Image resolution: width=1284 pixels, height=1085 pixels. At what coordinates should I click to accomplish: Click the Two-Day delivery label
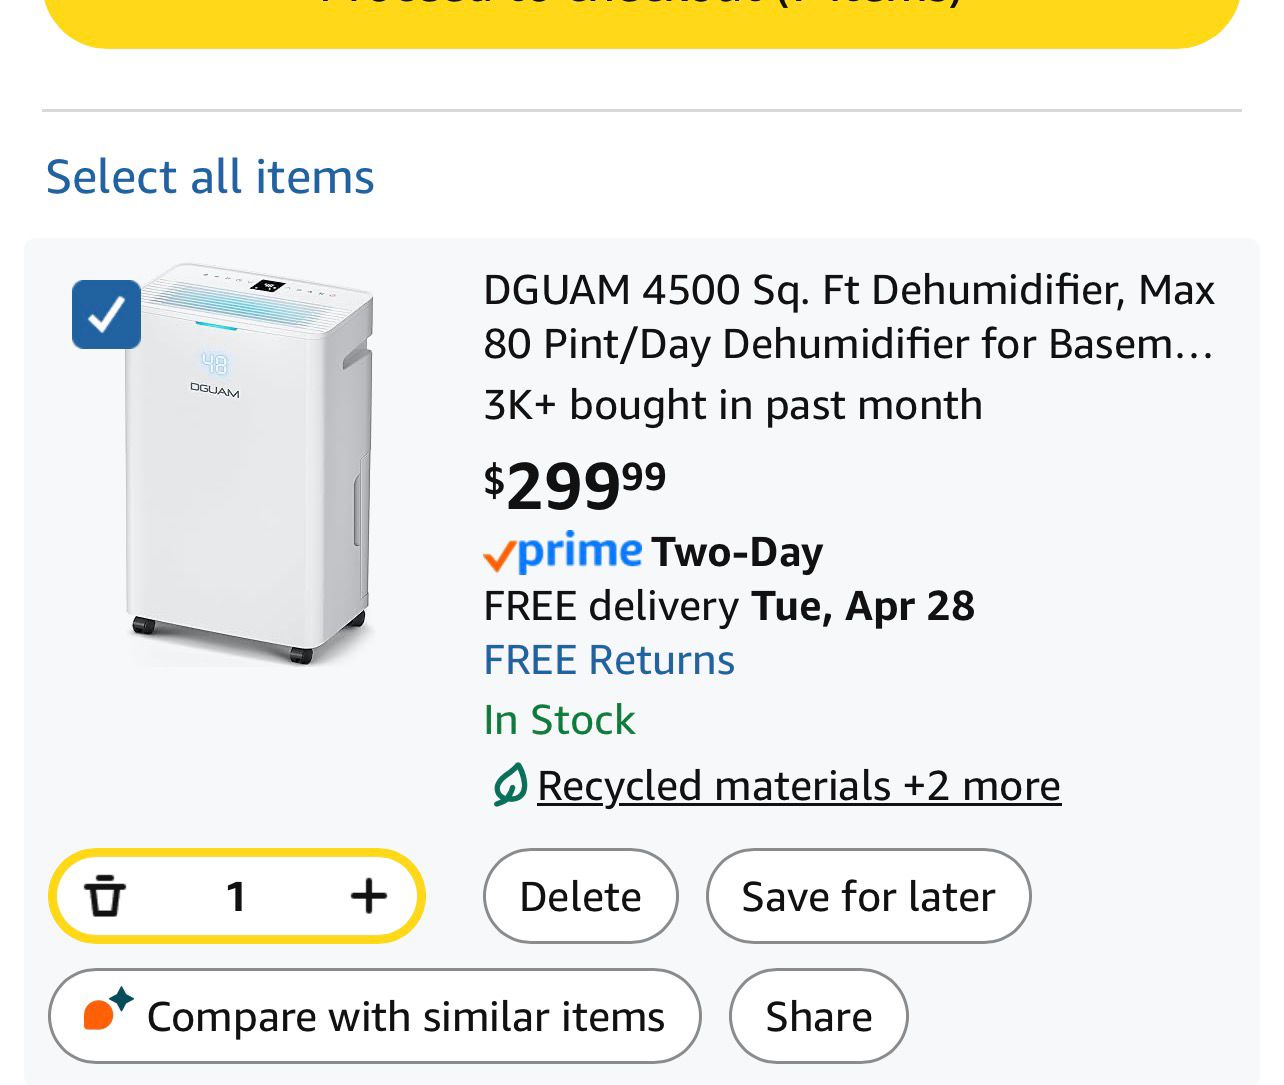tap(737, 552)
